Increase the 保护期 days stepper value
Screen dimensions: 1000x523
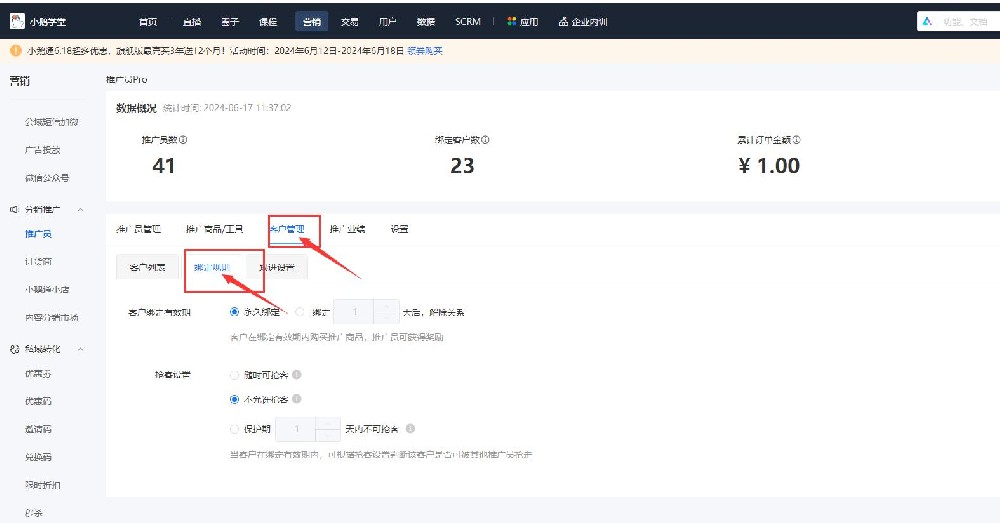328,423
